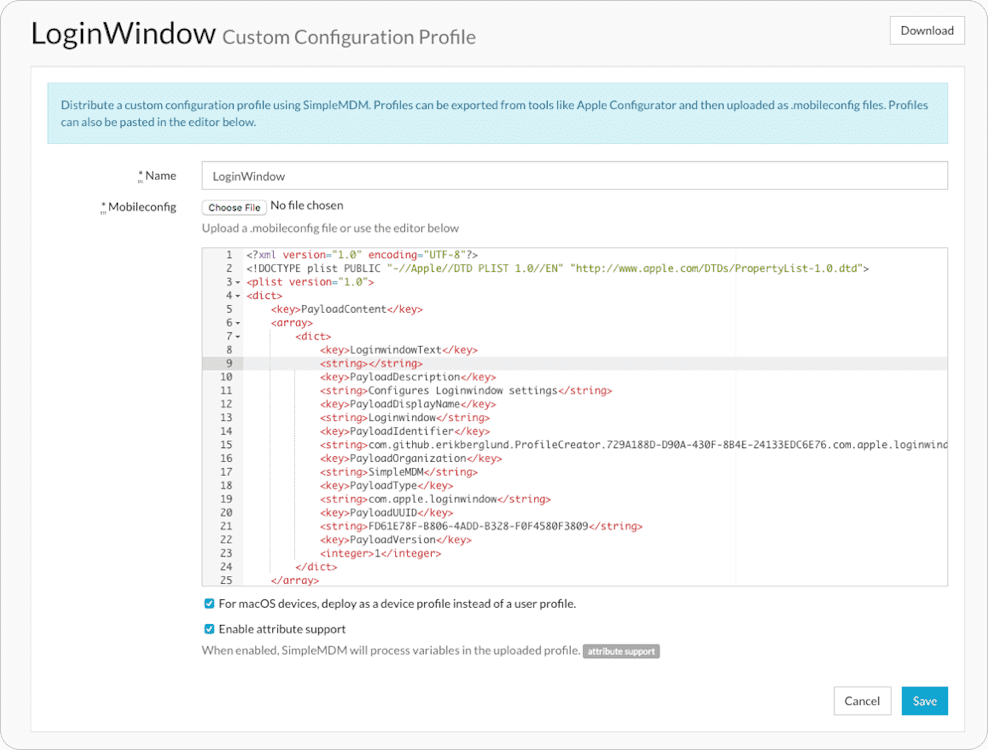Click 'Configures Loginwindow settings' string
The image size is (988, 750).
tap(466, 391)
